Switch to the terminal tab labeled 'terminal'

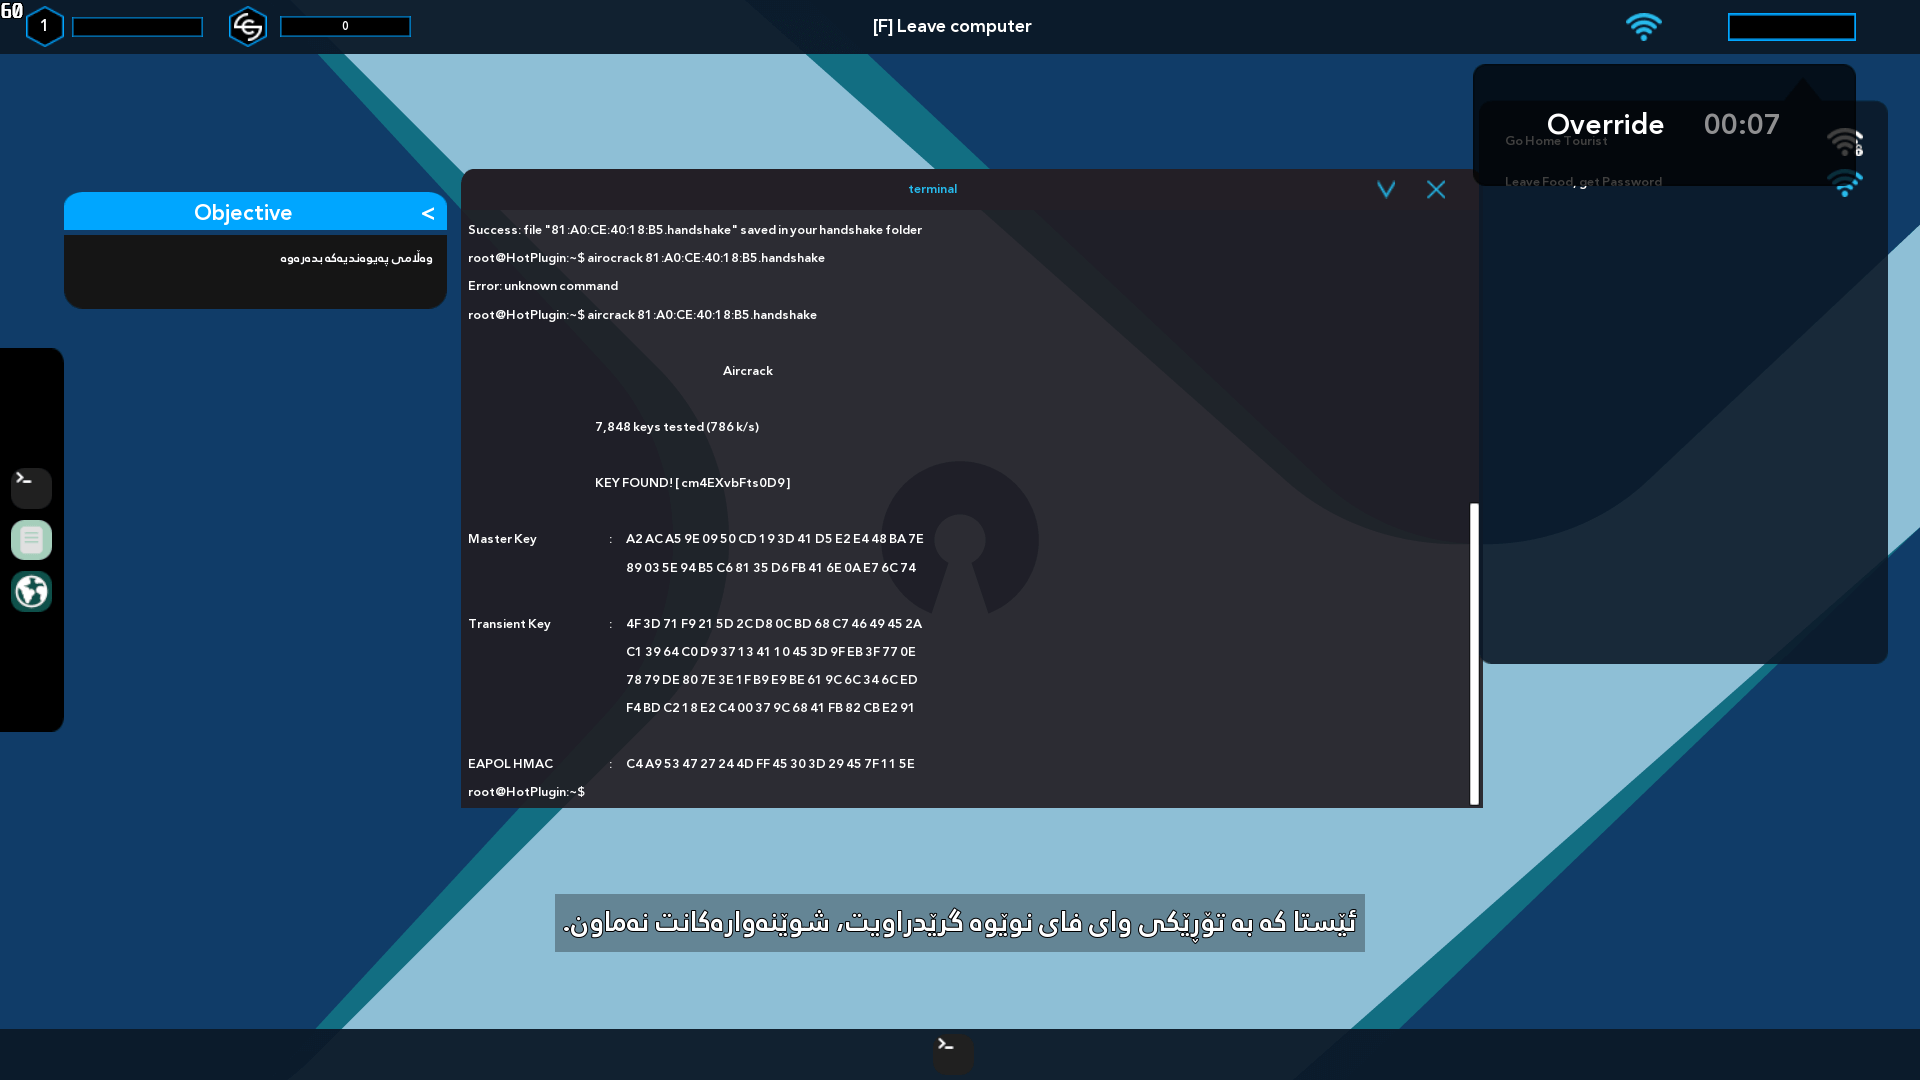[932, 188]
